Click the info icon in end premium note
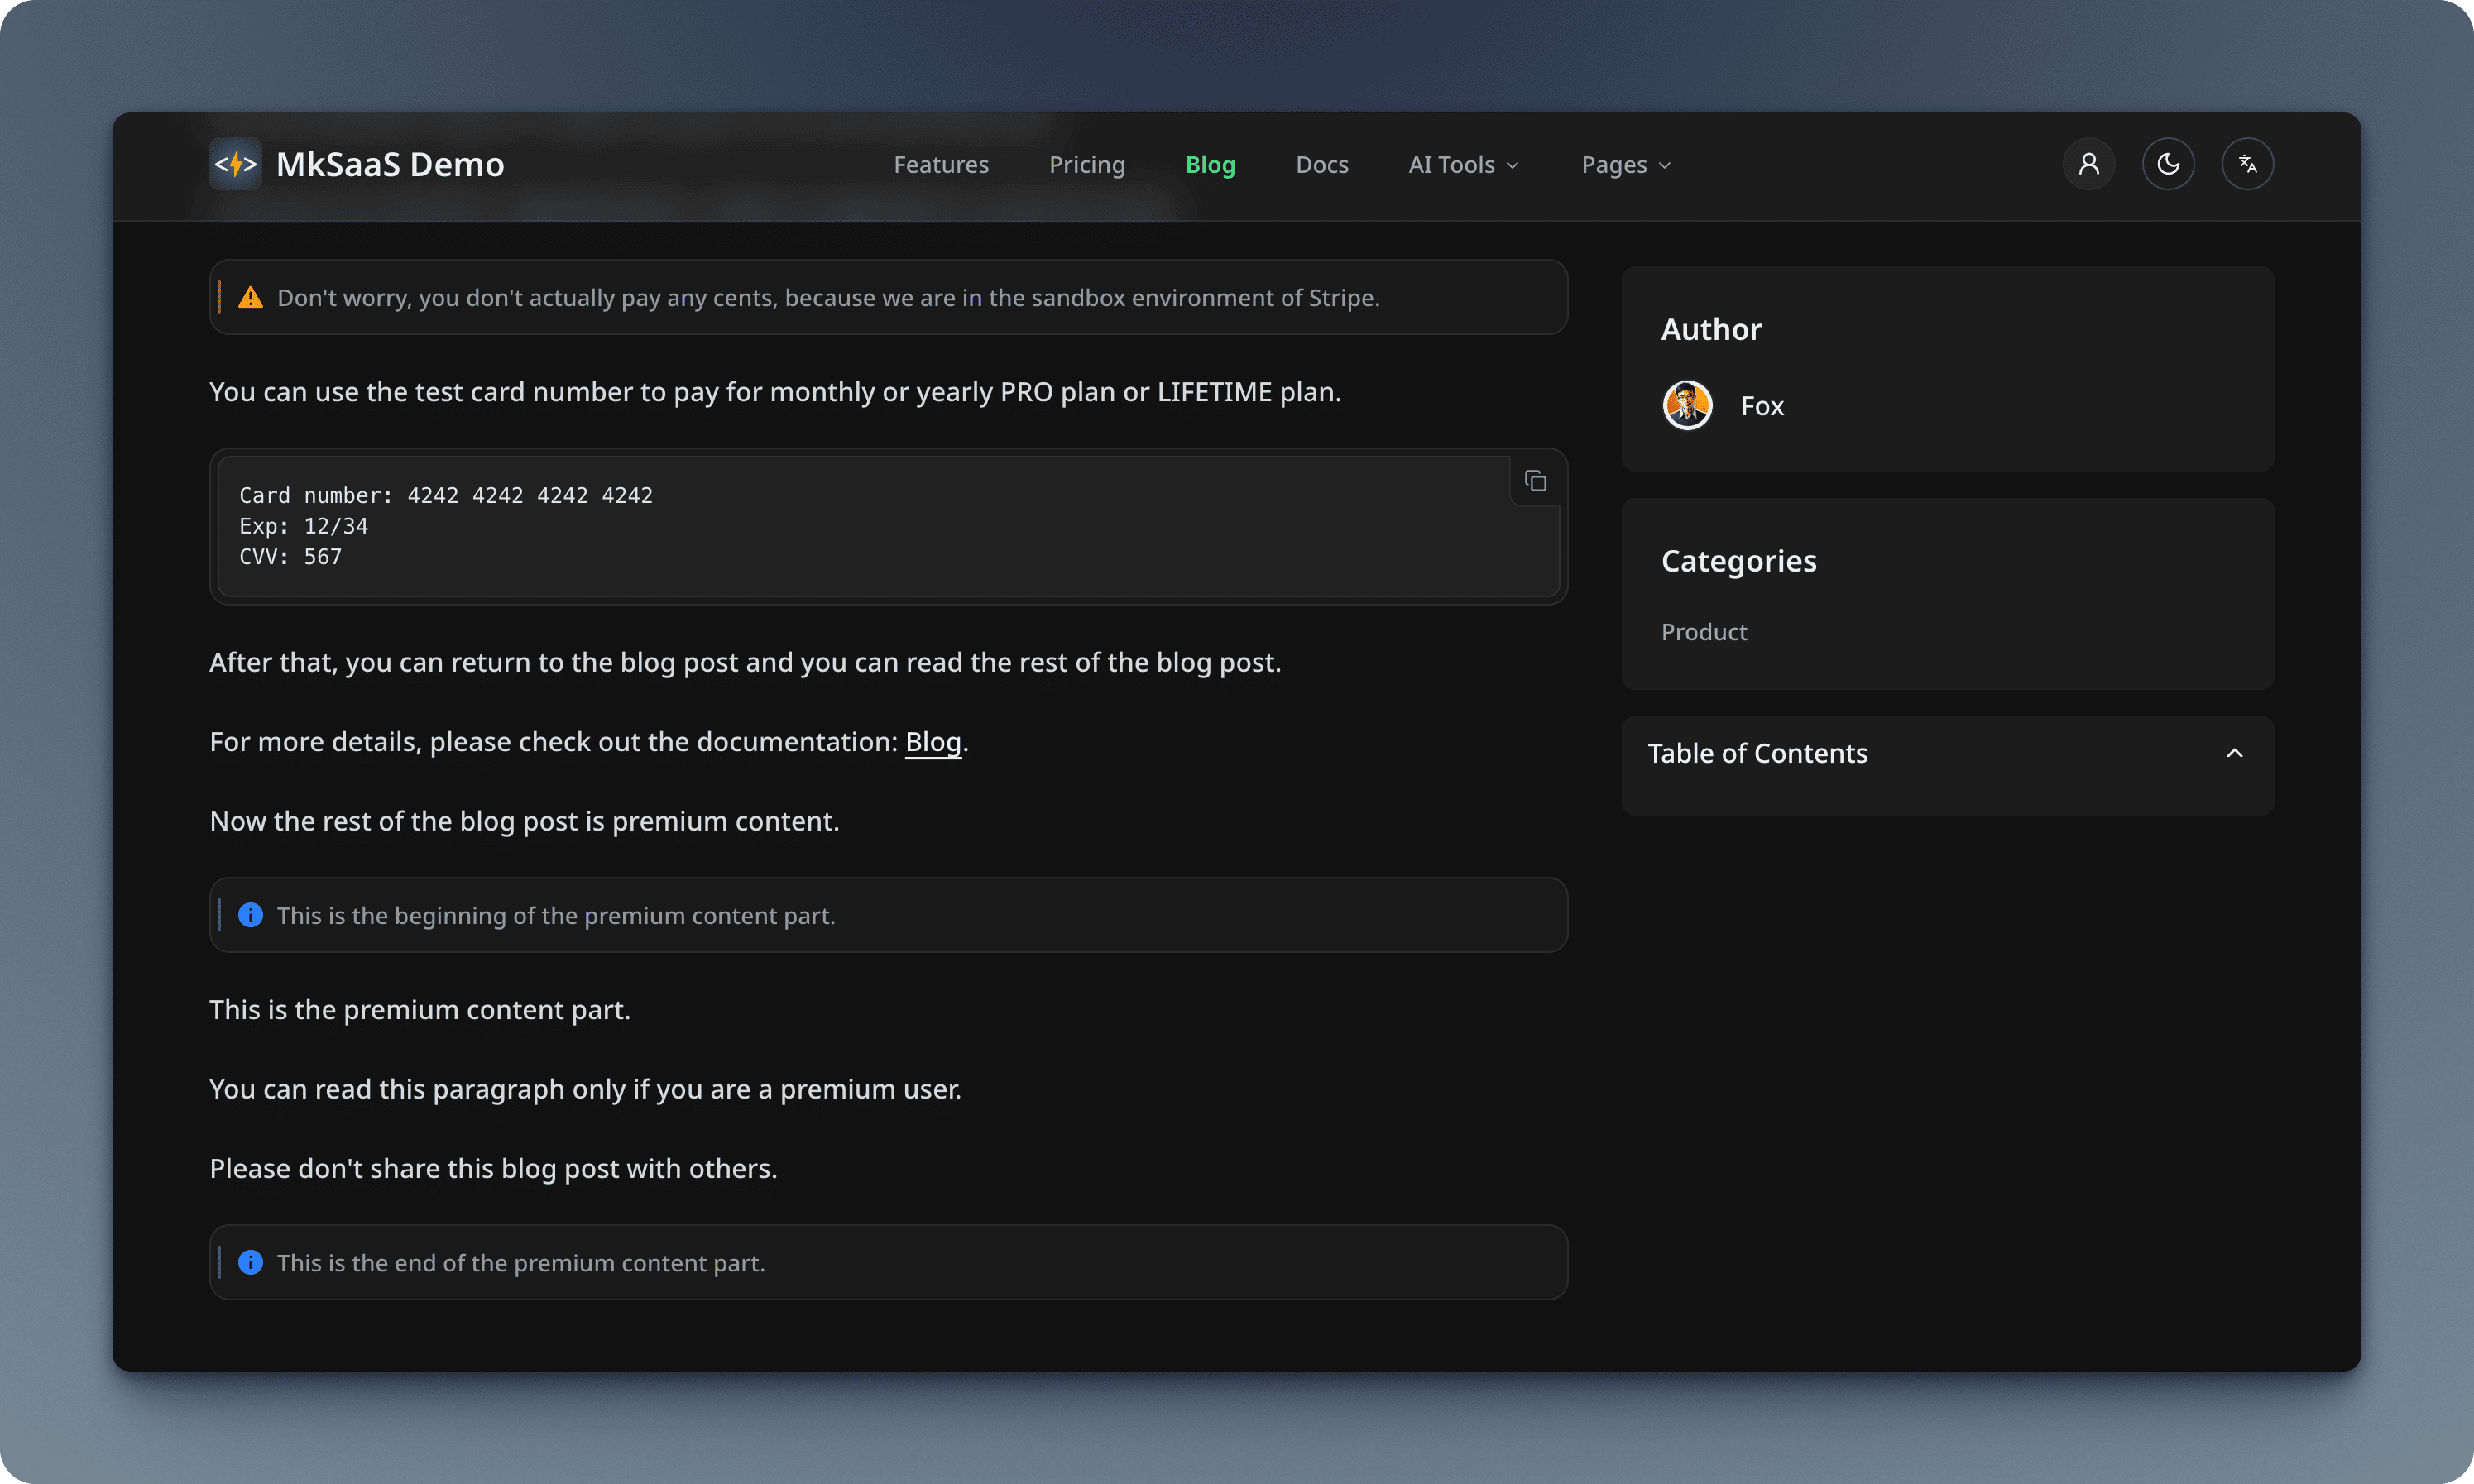The height and width of the screenshot is (1484, 2474). tap(250, 1262)
